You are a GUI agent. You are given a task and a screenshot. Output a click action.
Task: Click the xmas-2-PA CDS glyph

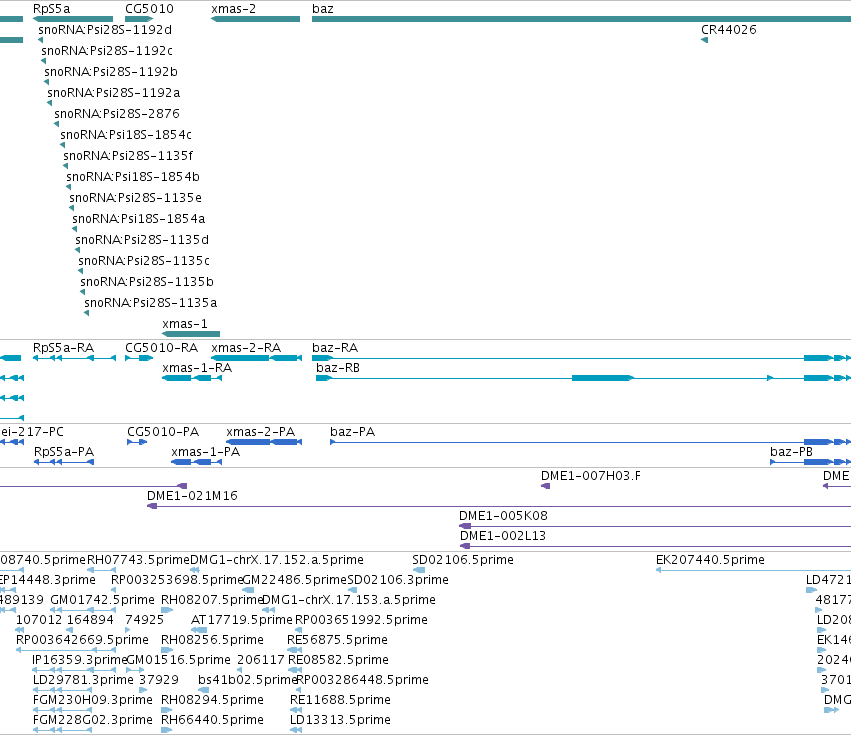tap(264, 442)
